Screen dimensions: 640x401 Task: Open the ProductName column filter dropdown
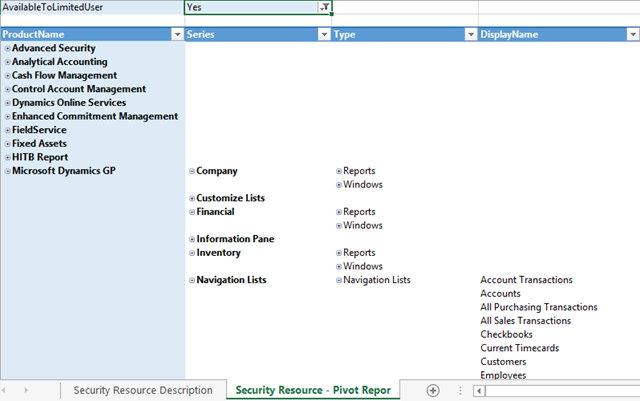178,35
